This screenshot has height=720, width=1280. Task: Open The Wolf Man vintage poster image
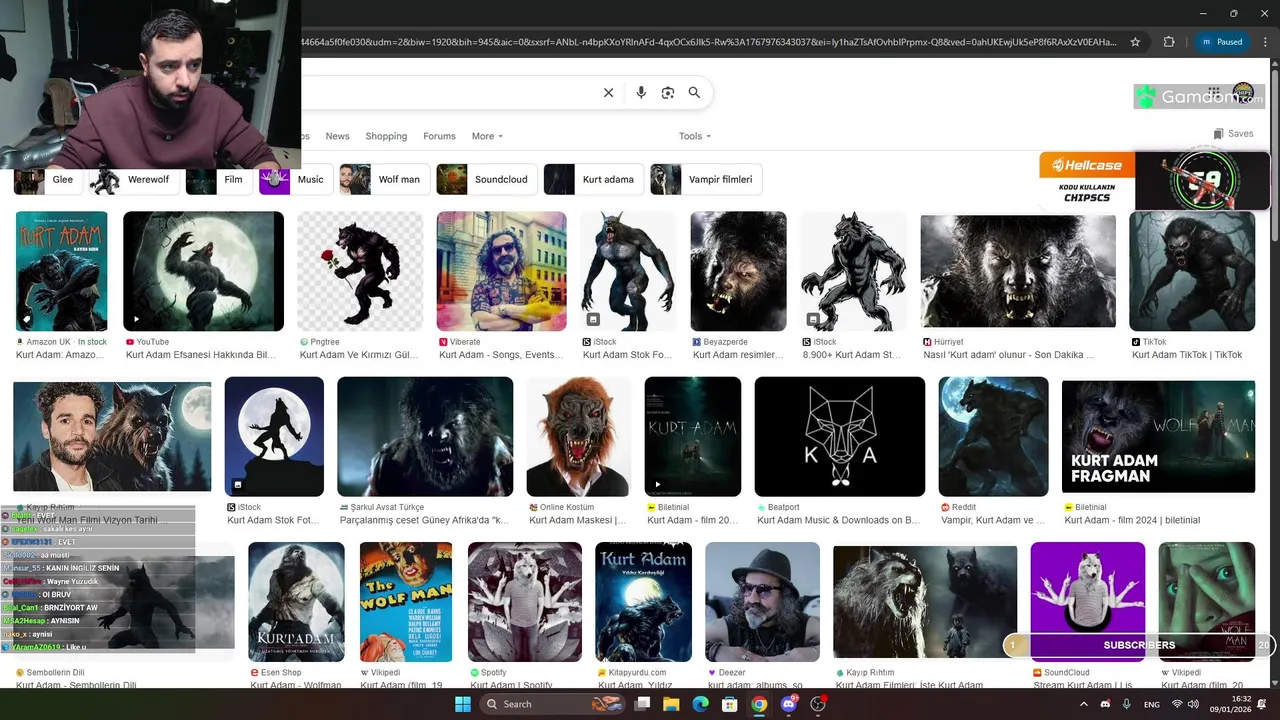pyautogui.click(x=406, y=602)
